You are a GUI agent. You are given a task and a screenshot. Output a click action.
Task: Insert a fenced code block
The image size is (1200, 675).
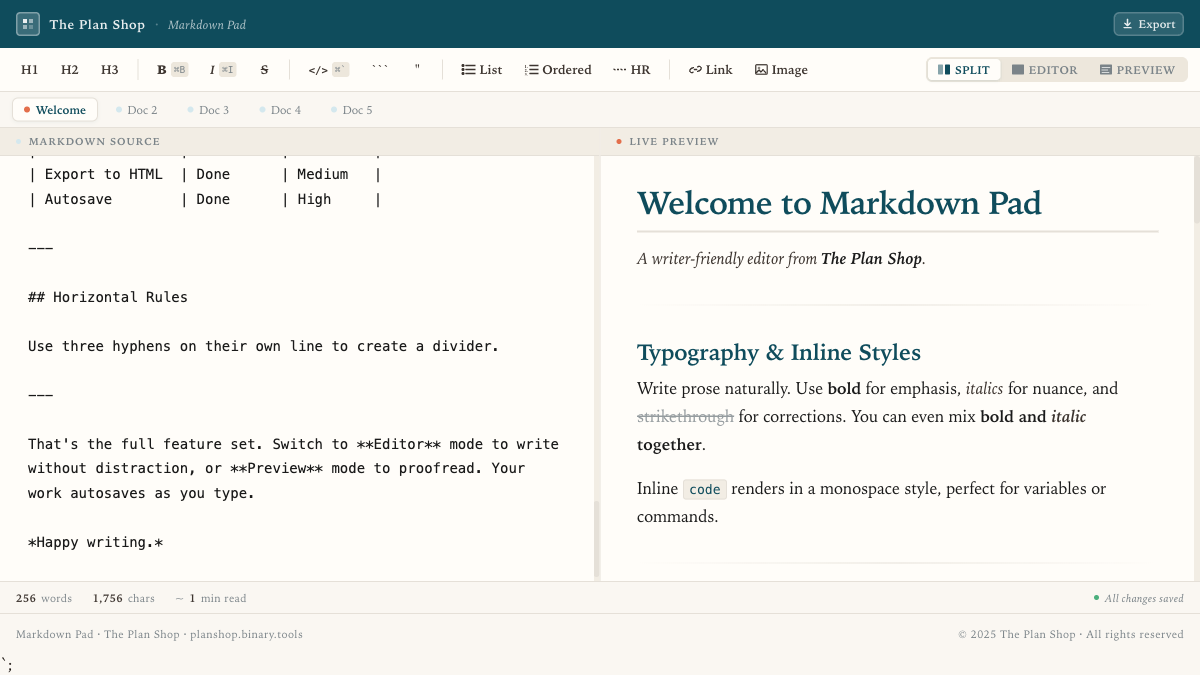tap(380, 70)
